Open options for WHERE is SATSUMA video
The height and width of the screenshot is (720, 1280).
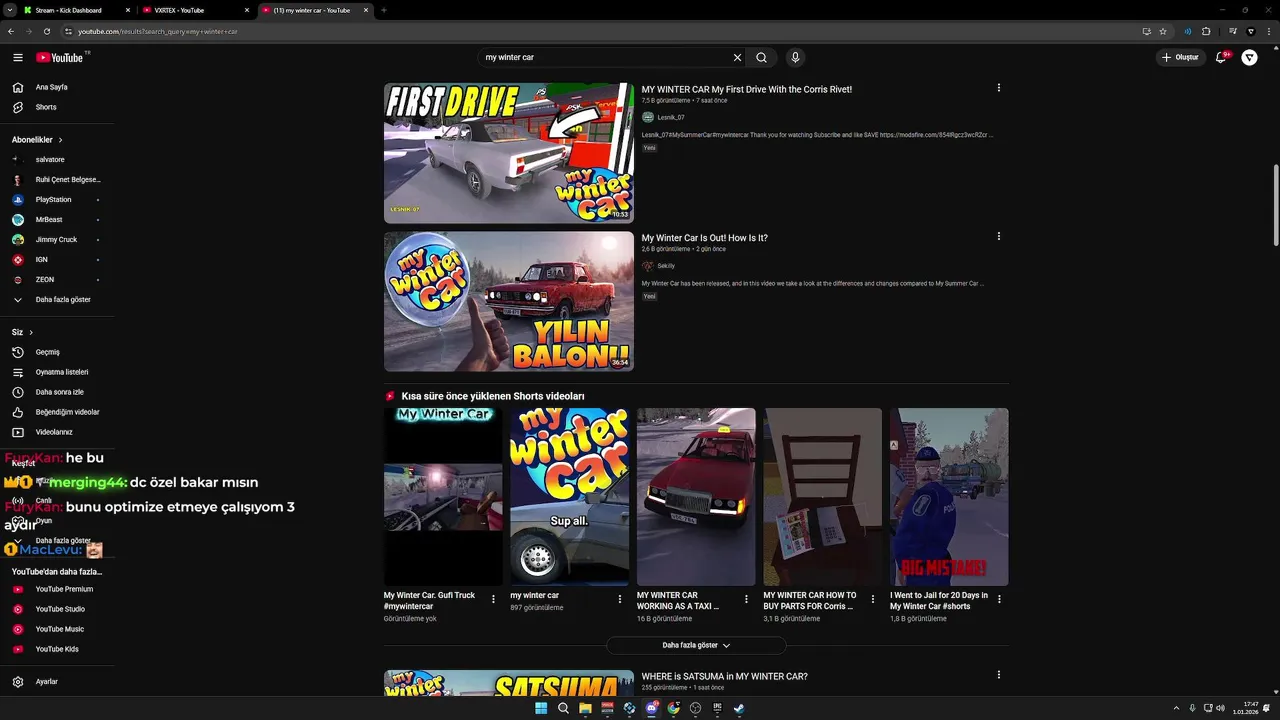coord(999,676)
